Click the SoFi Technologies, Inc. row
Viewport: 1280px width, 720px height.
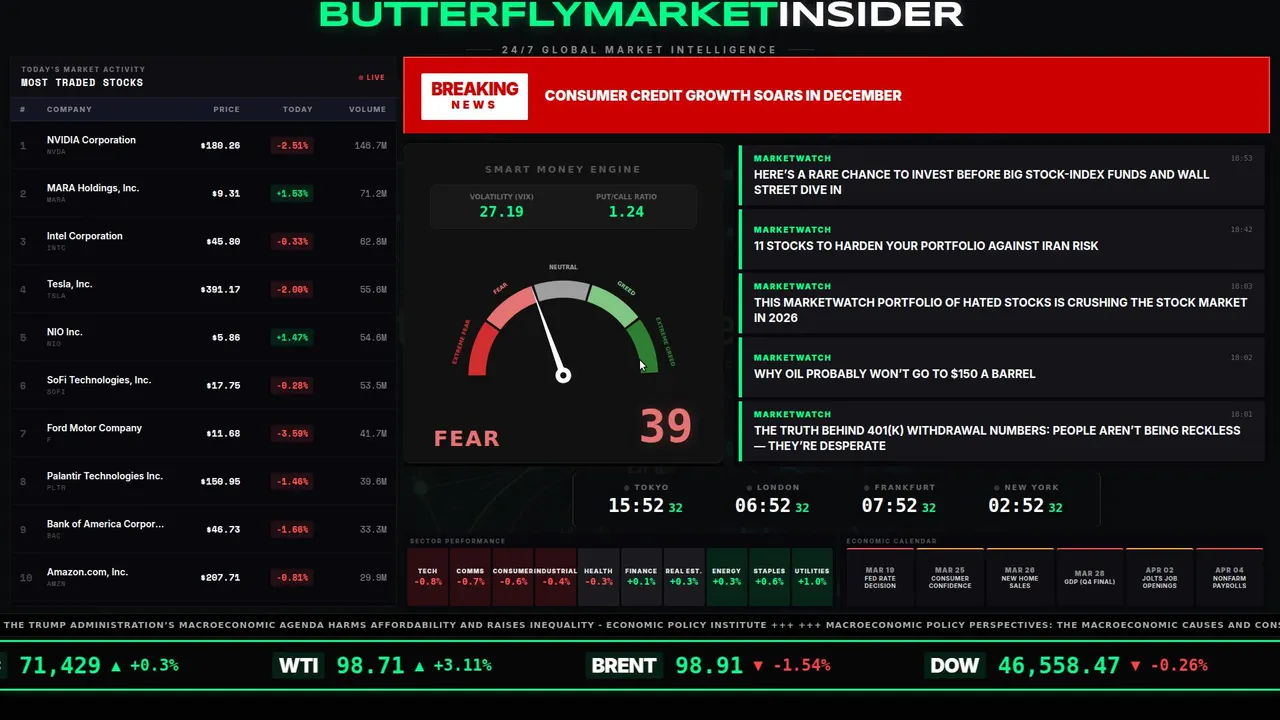click(204, 385)
